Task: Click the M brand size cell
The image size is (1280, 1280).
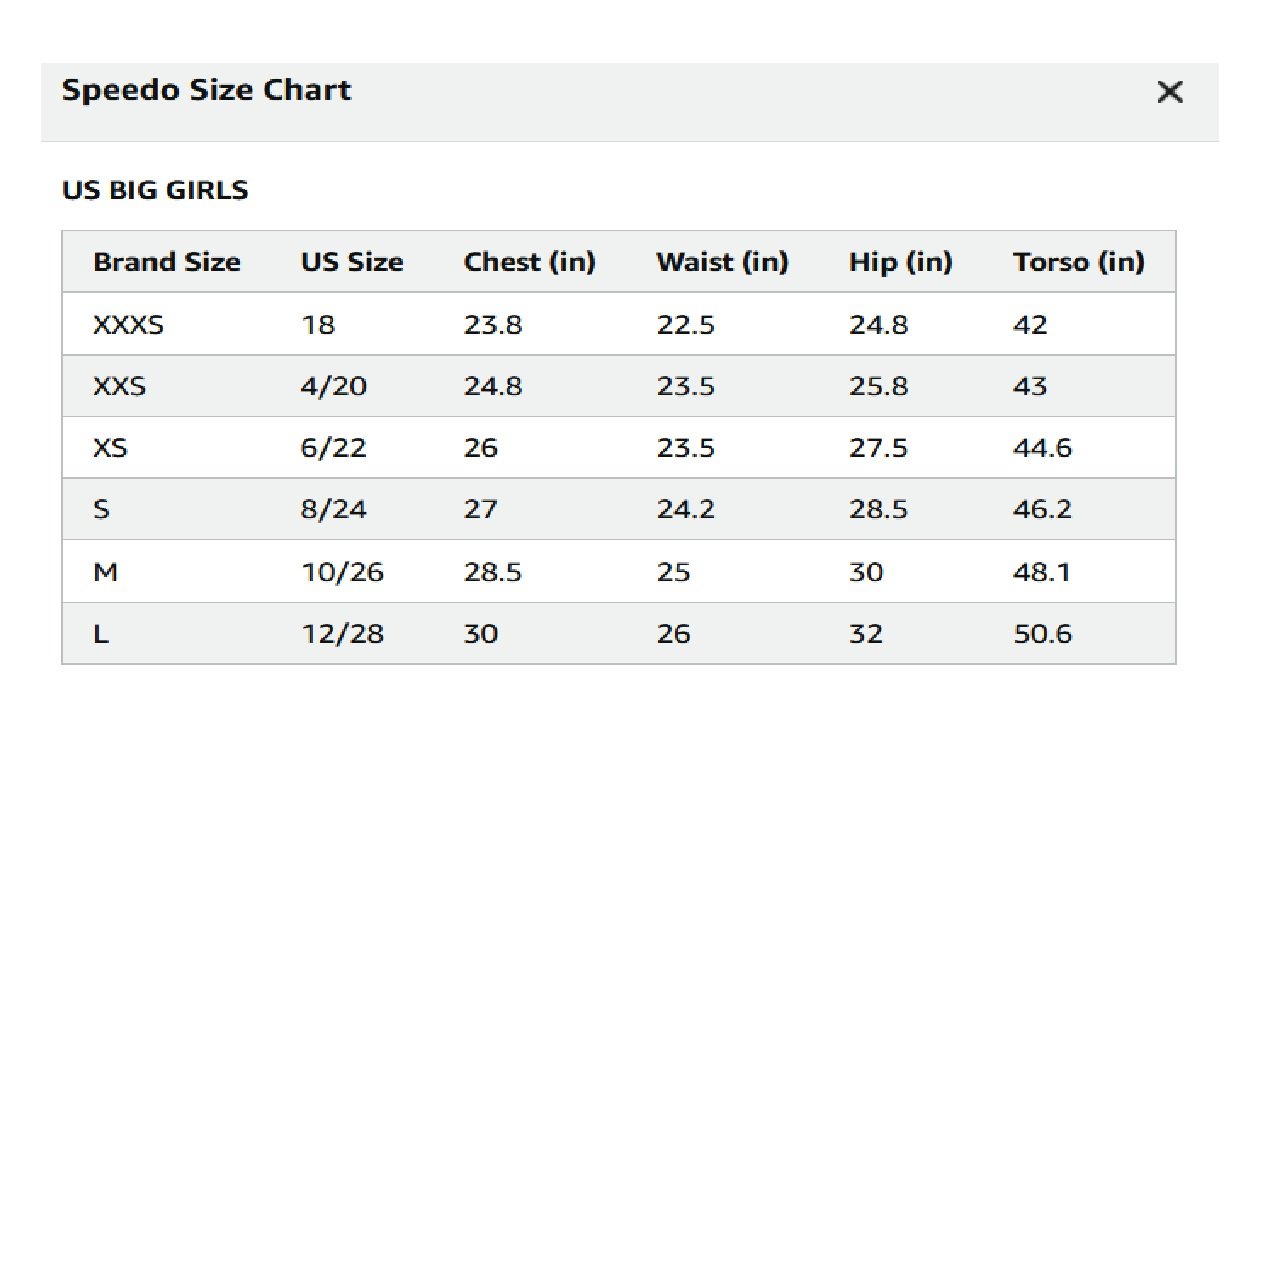Action: pos(105,572)
